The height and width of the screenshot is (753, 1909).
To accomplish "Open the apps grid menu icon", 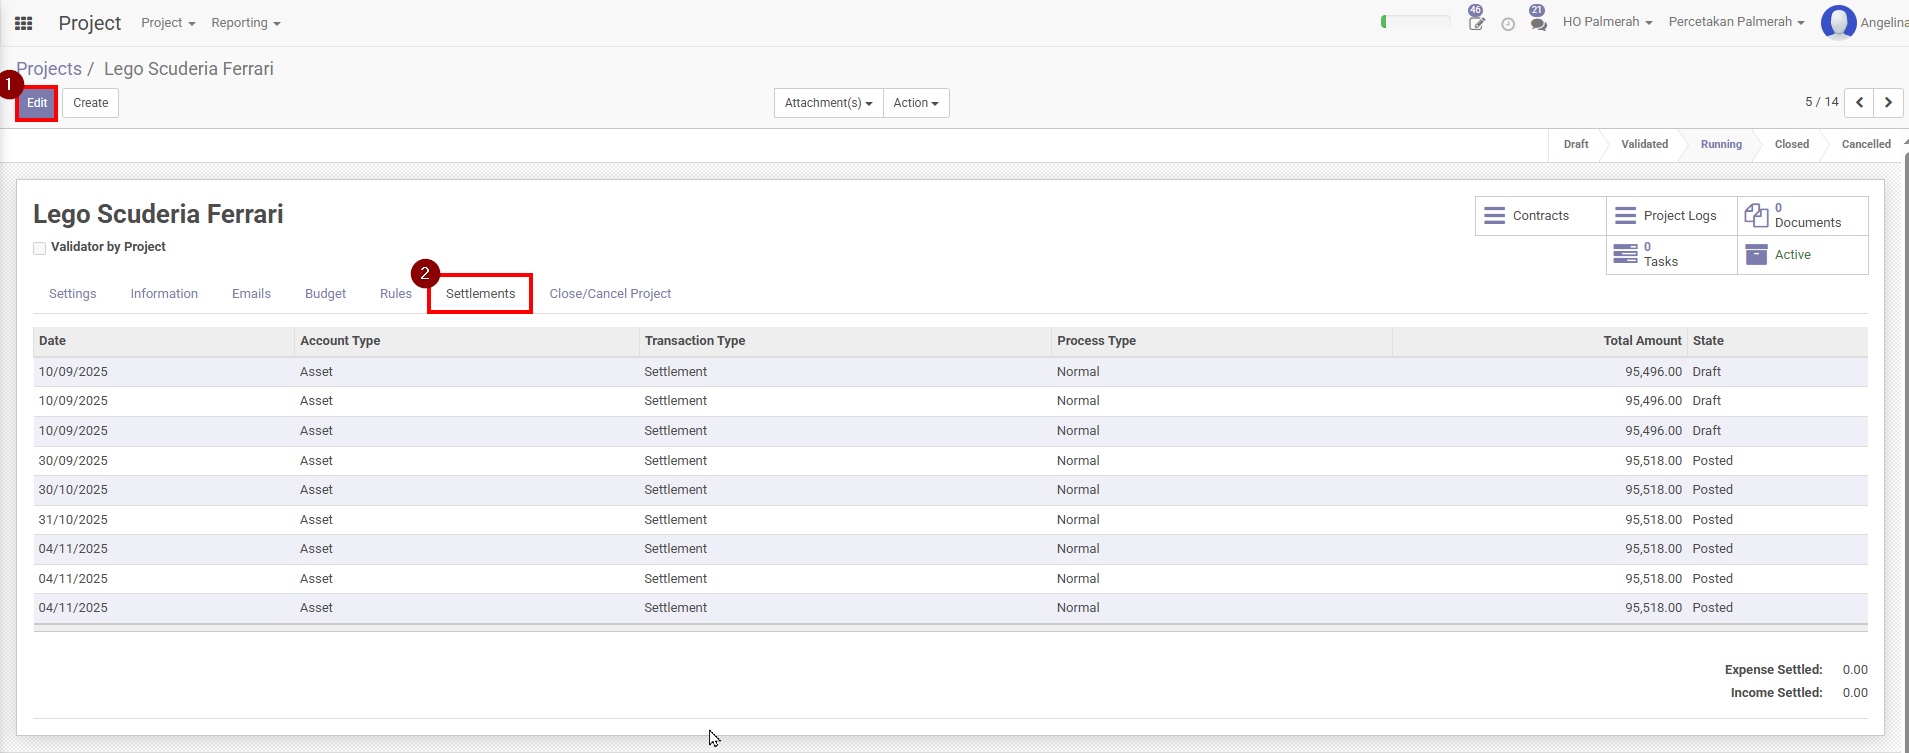I will tap(23, 23).
